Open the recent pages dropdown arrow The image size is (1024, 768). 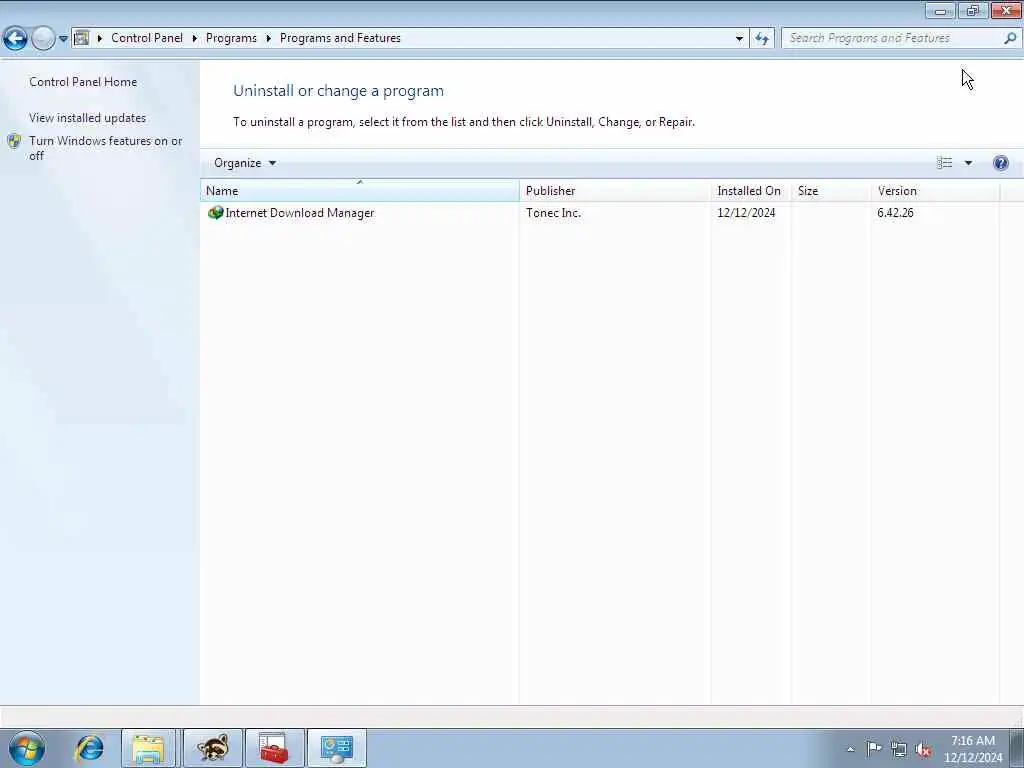(63, 39)
